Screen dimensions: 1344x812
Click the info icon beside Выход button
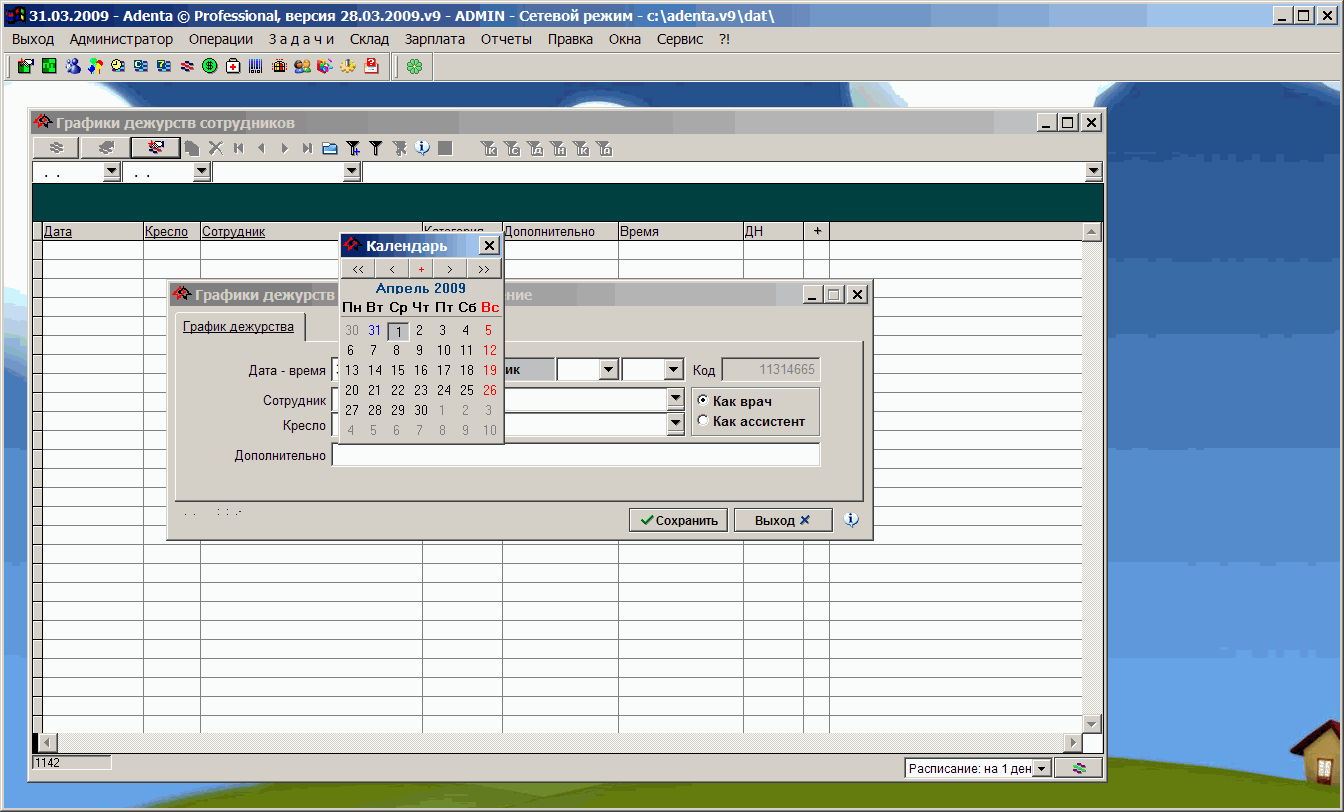pyautogui.click(x=851, y=520)
